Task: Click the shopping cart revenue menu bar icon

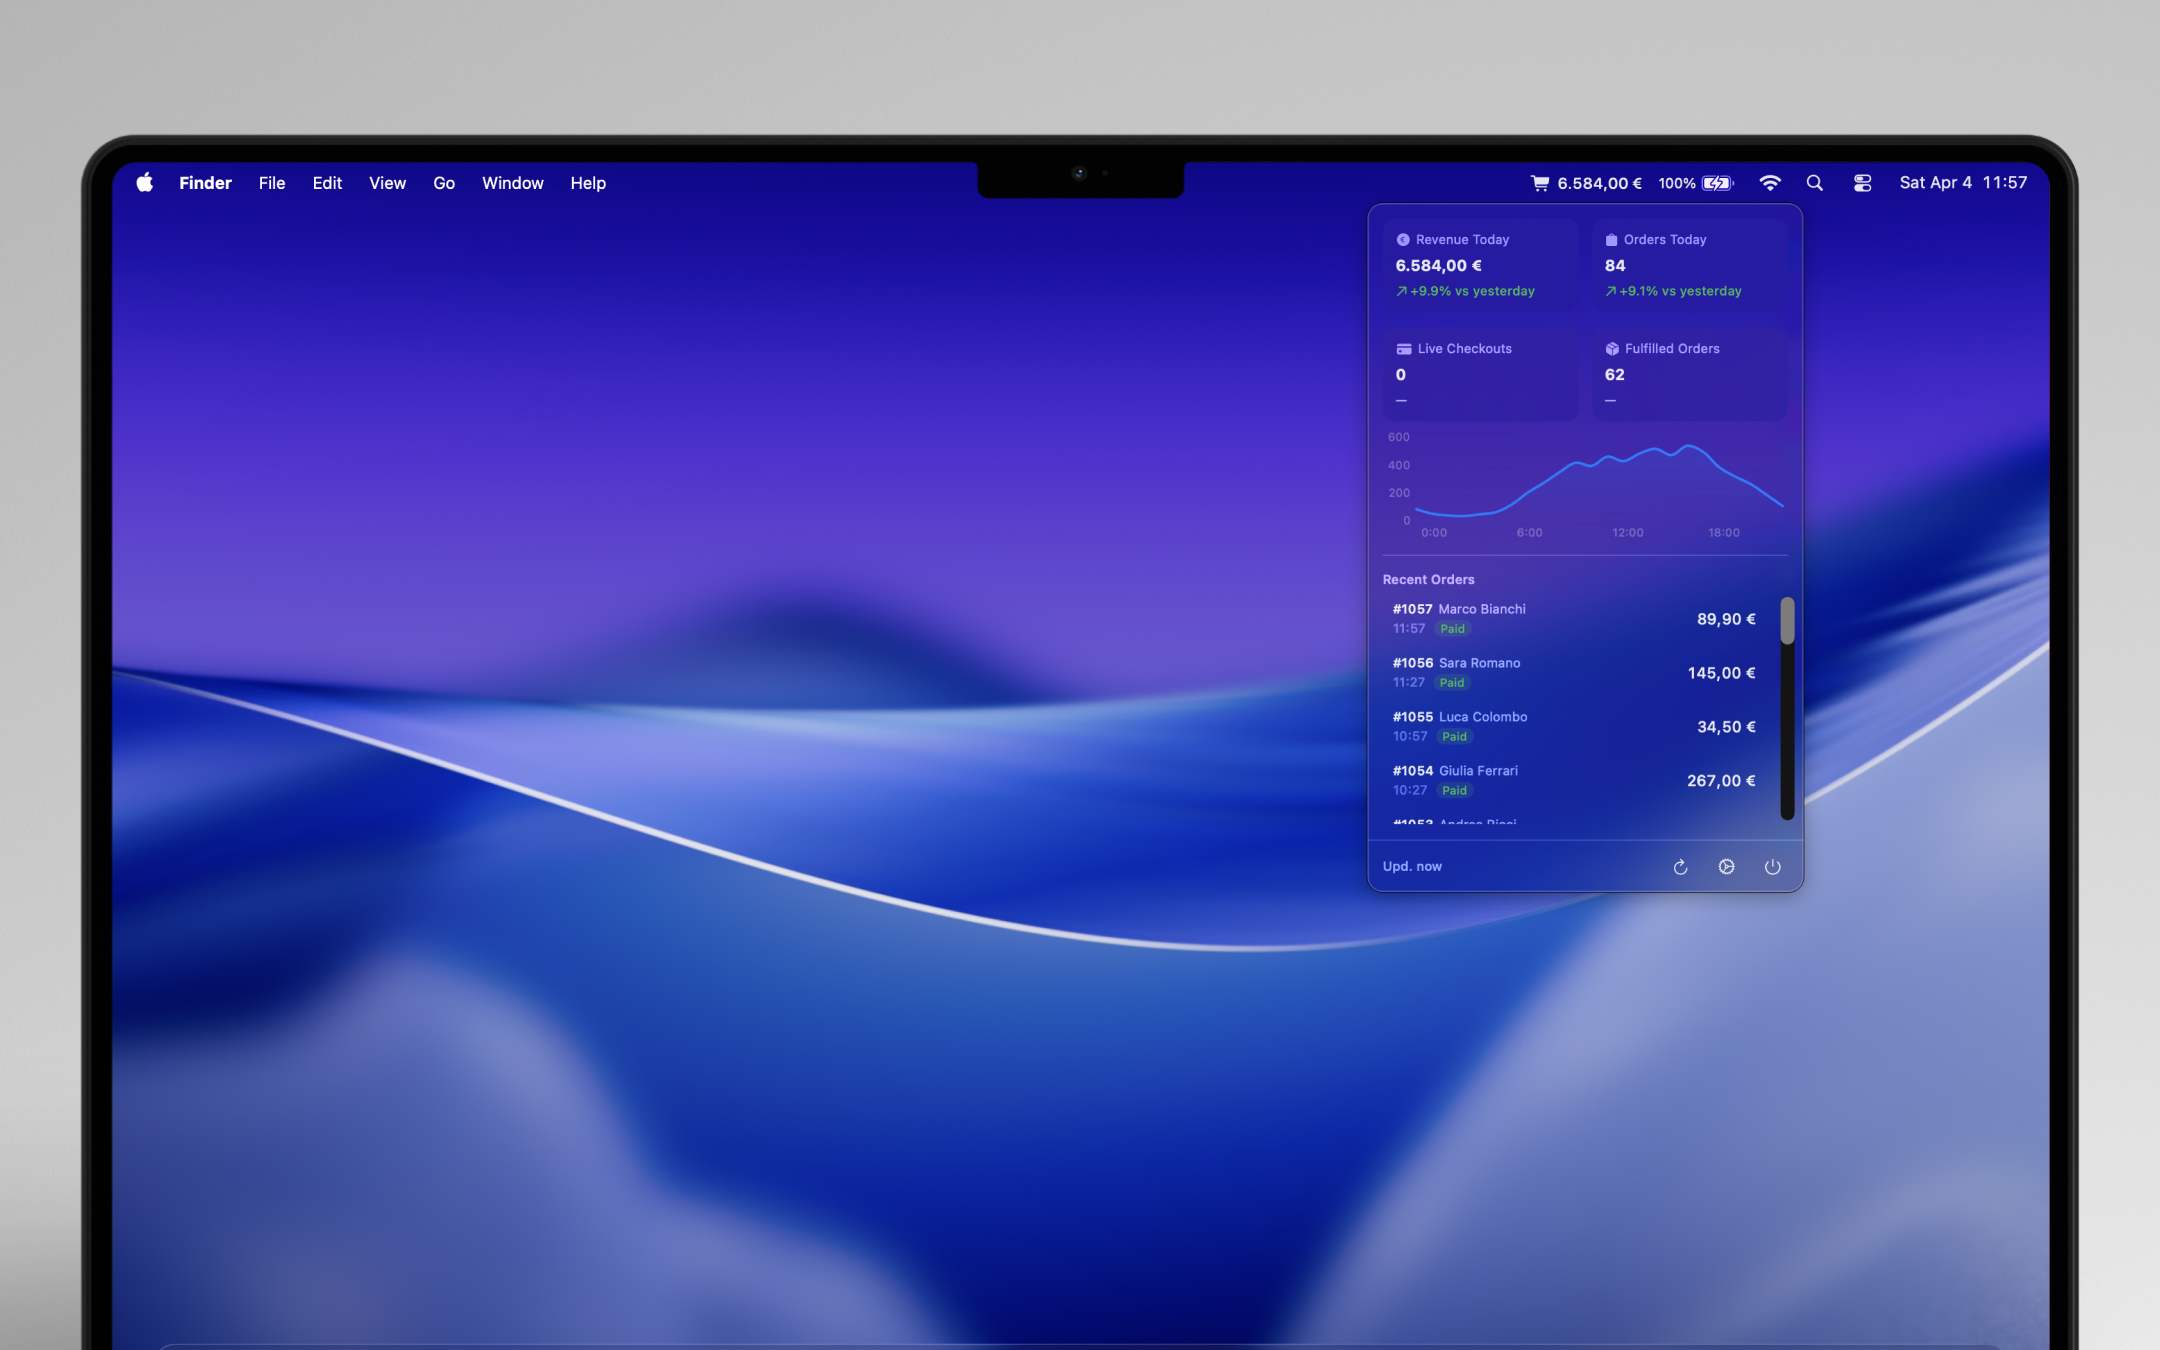Action: [1540, 183]
